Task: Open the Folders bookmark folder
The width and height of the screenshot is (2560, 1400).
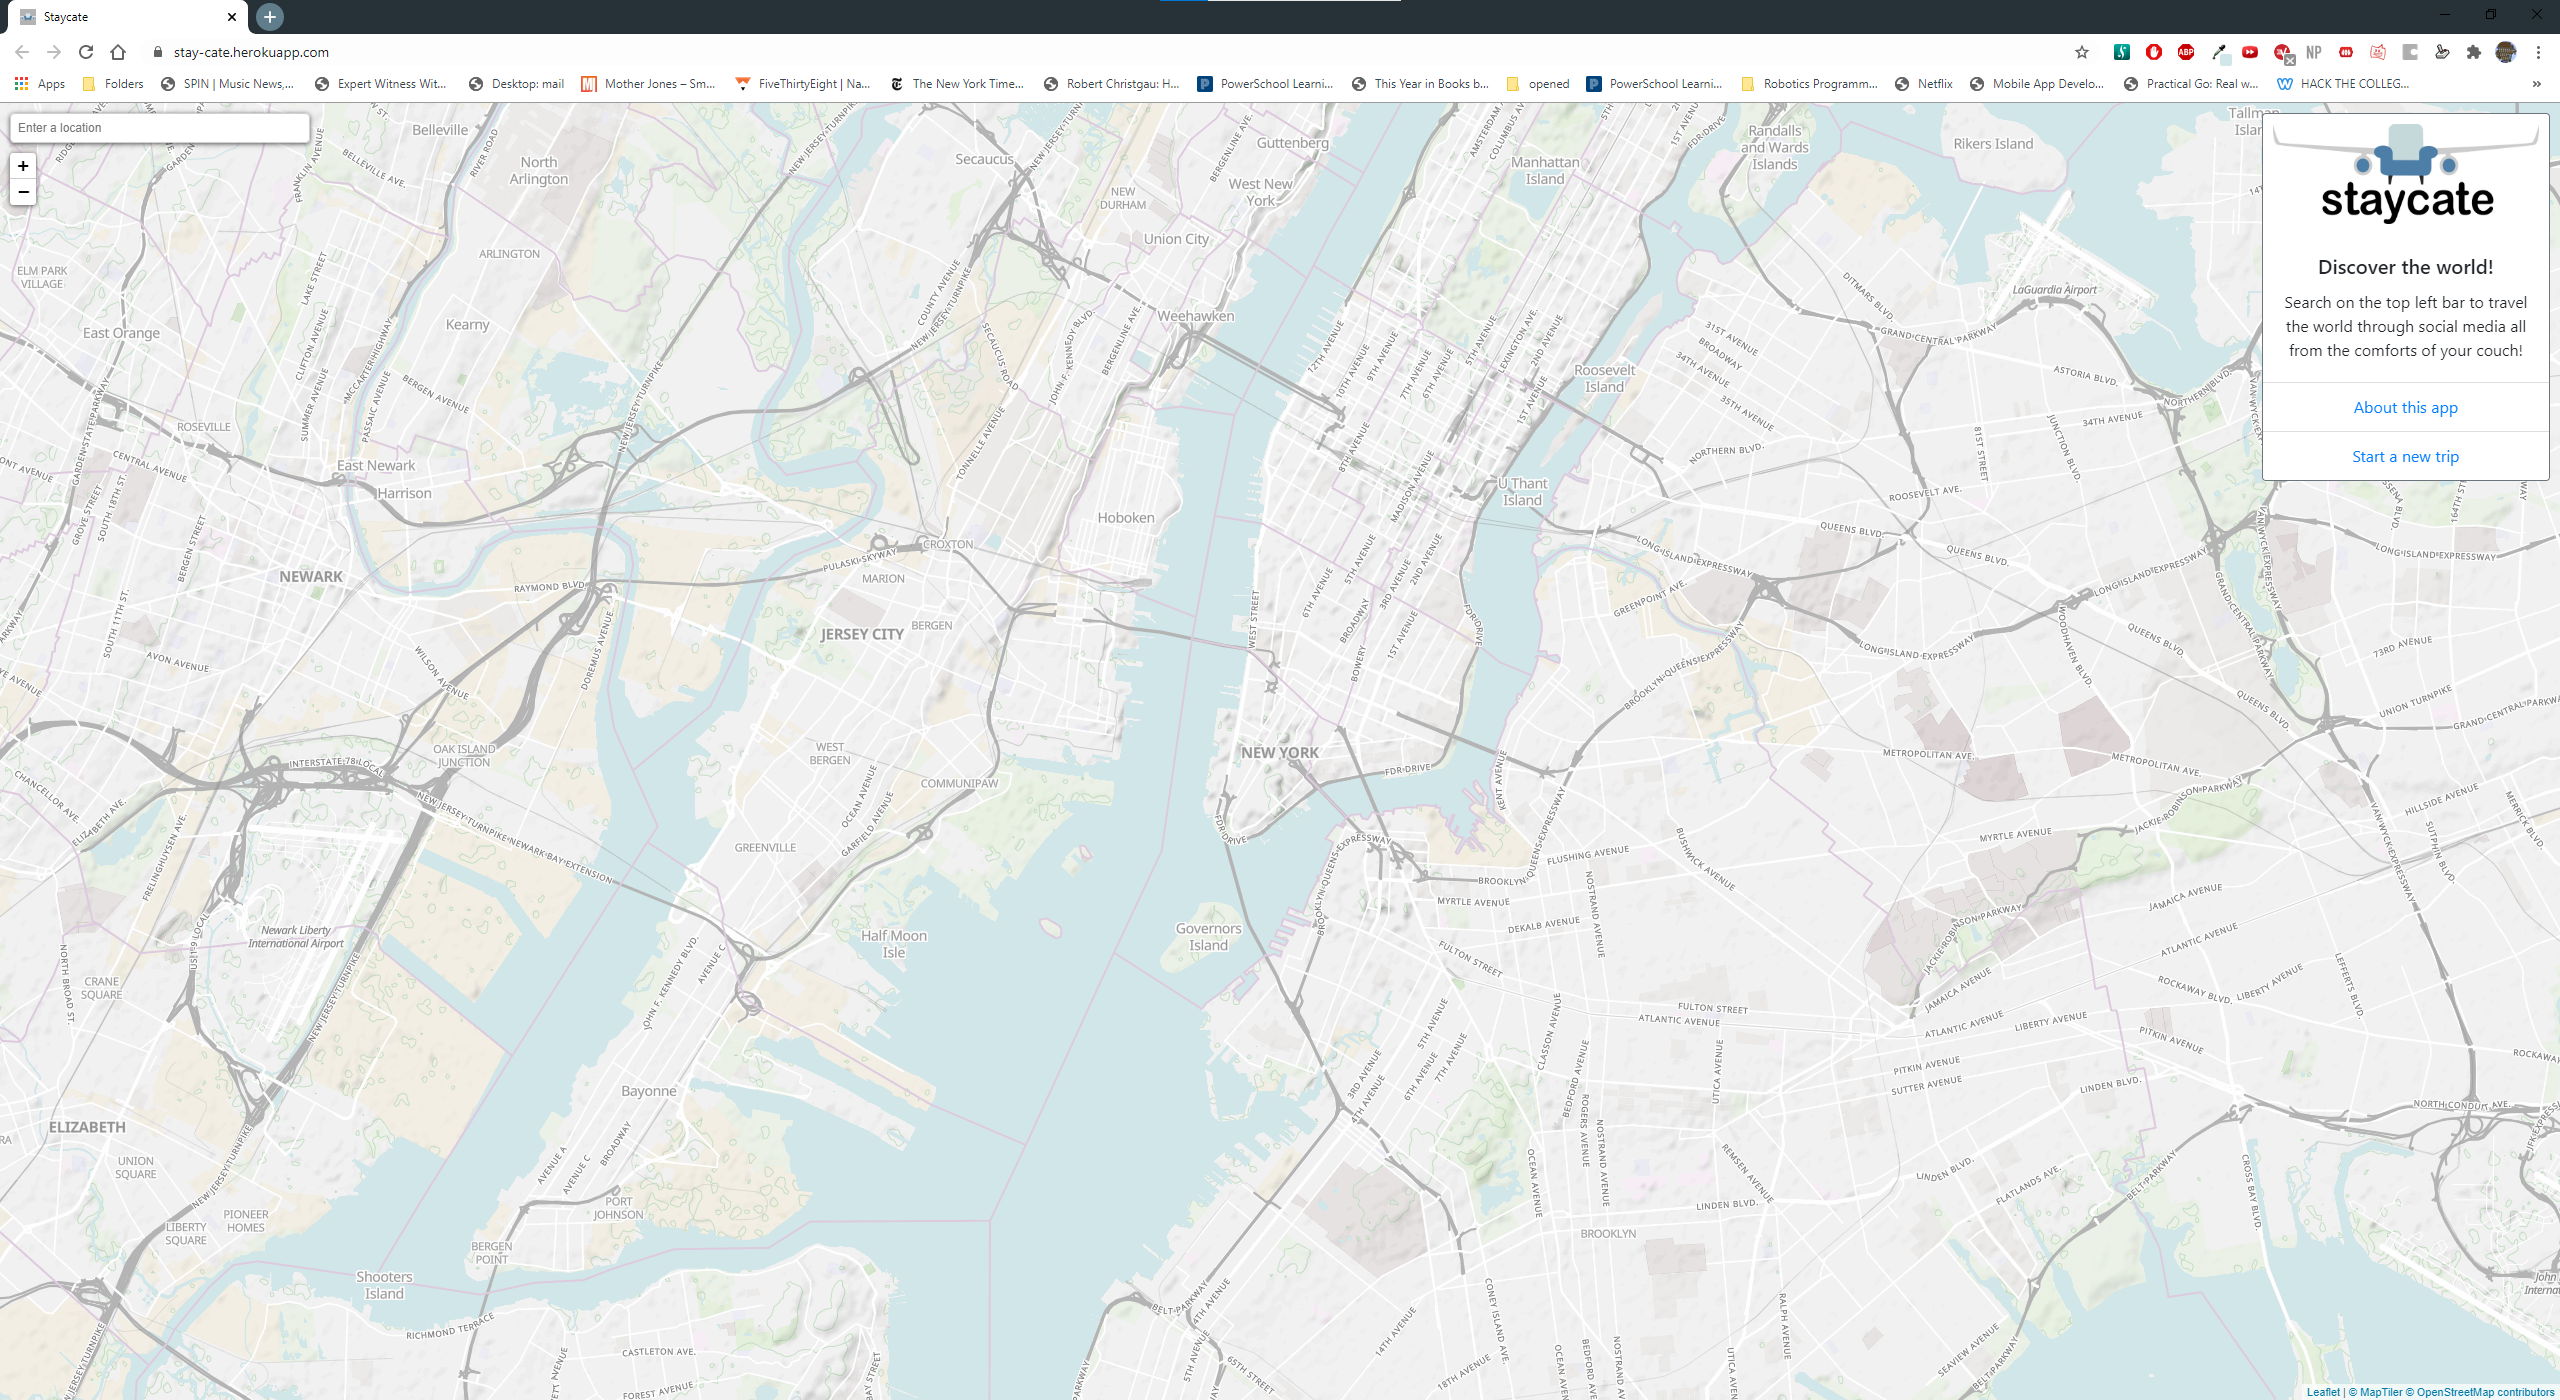Action: click(x=113, y=84)
